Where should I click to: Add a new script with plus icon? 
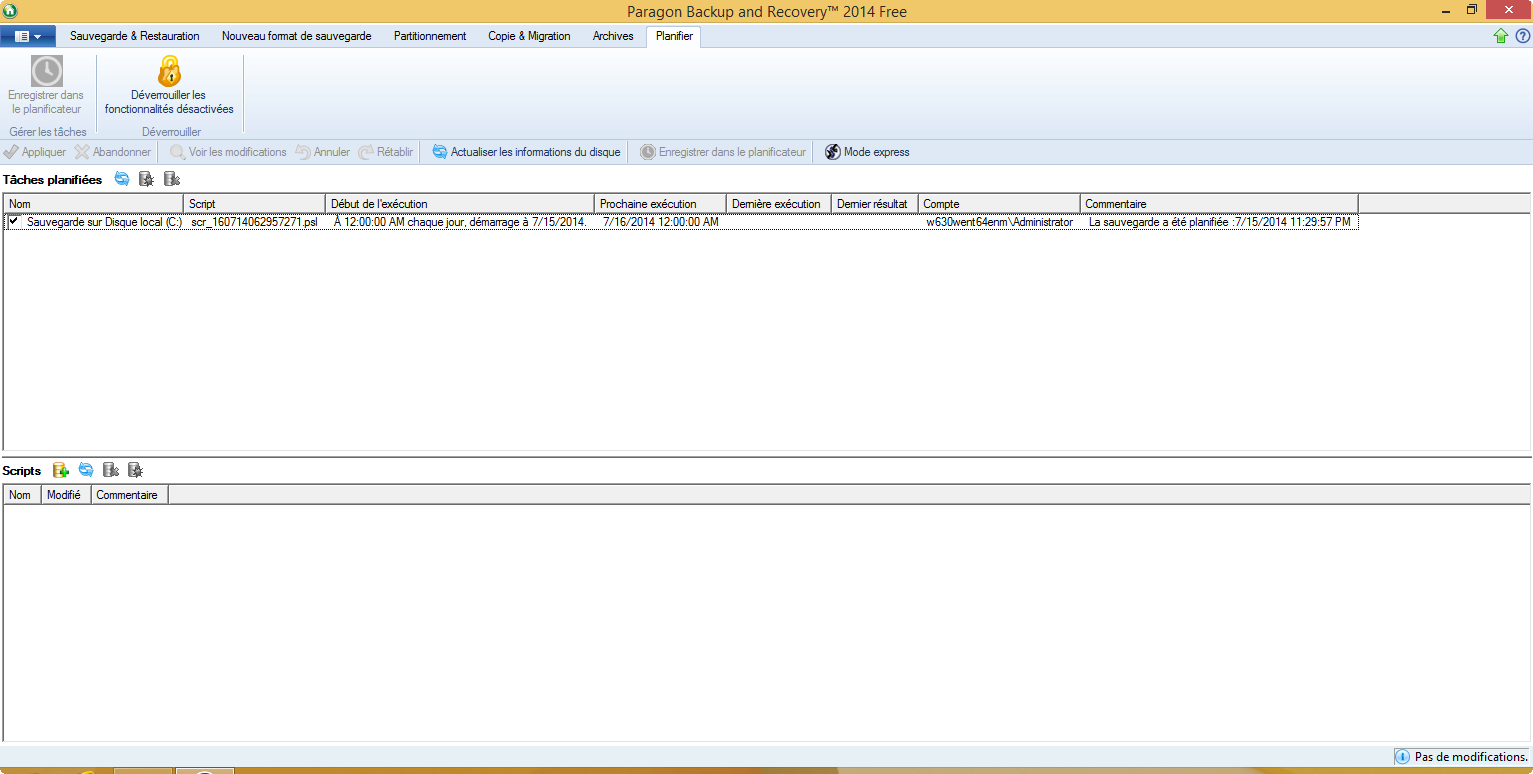click(x=61, y=470)
